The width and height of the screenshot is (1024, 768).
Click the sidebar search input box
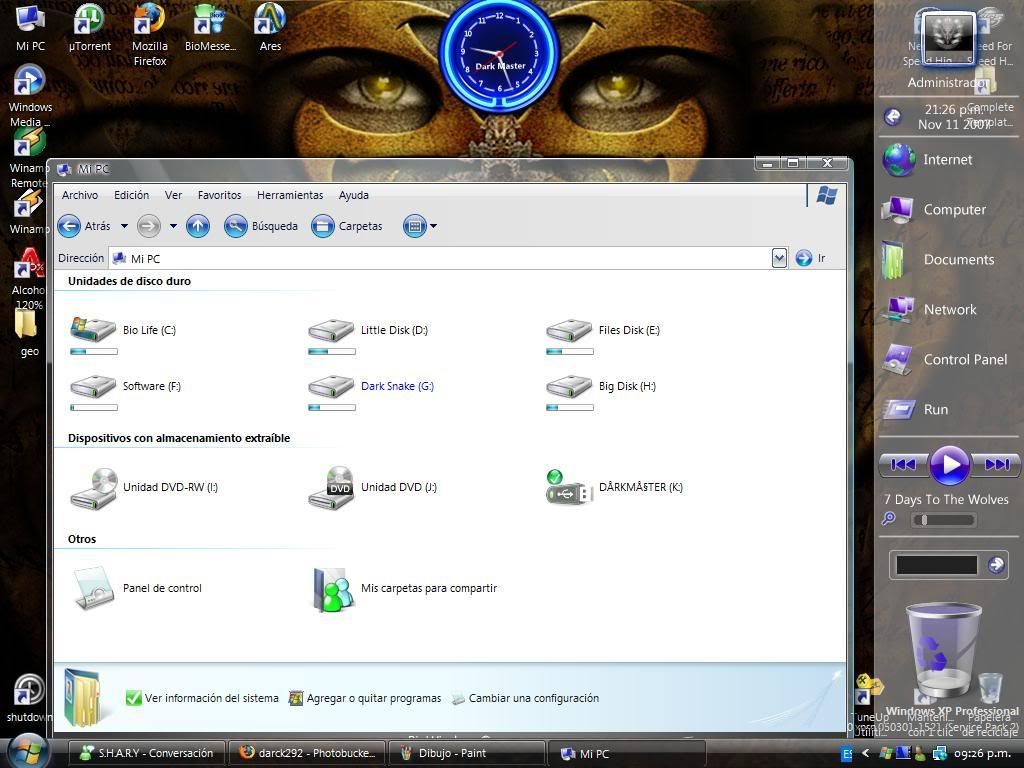[x=936, y=565]
